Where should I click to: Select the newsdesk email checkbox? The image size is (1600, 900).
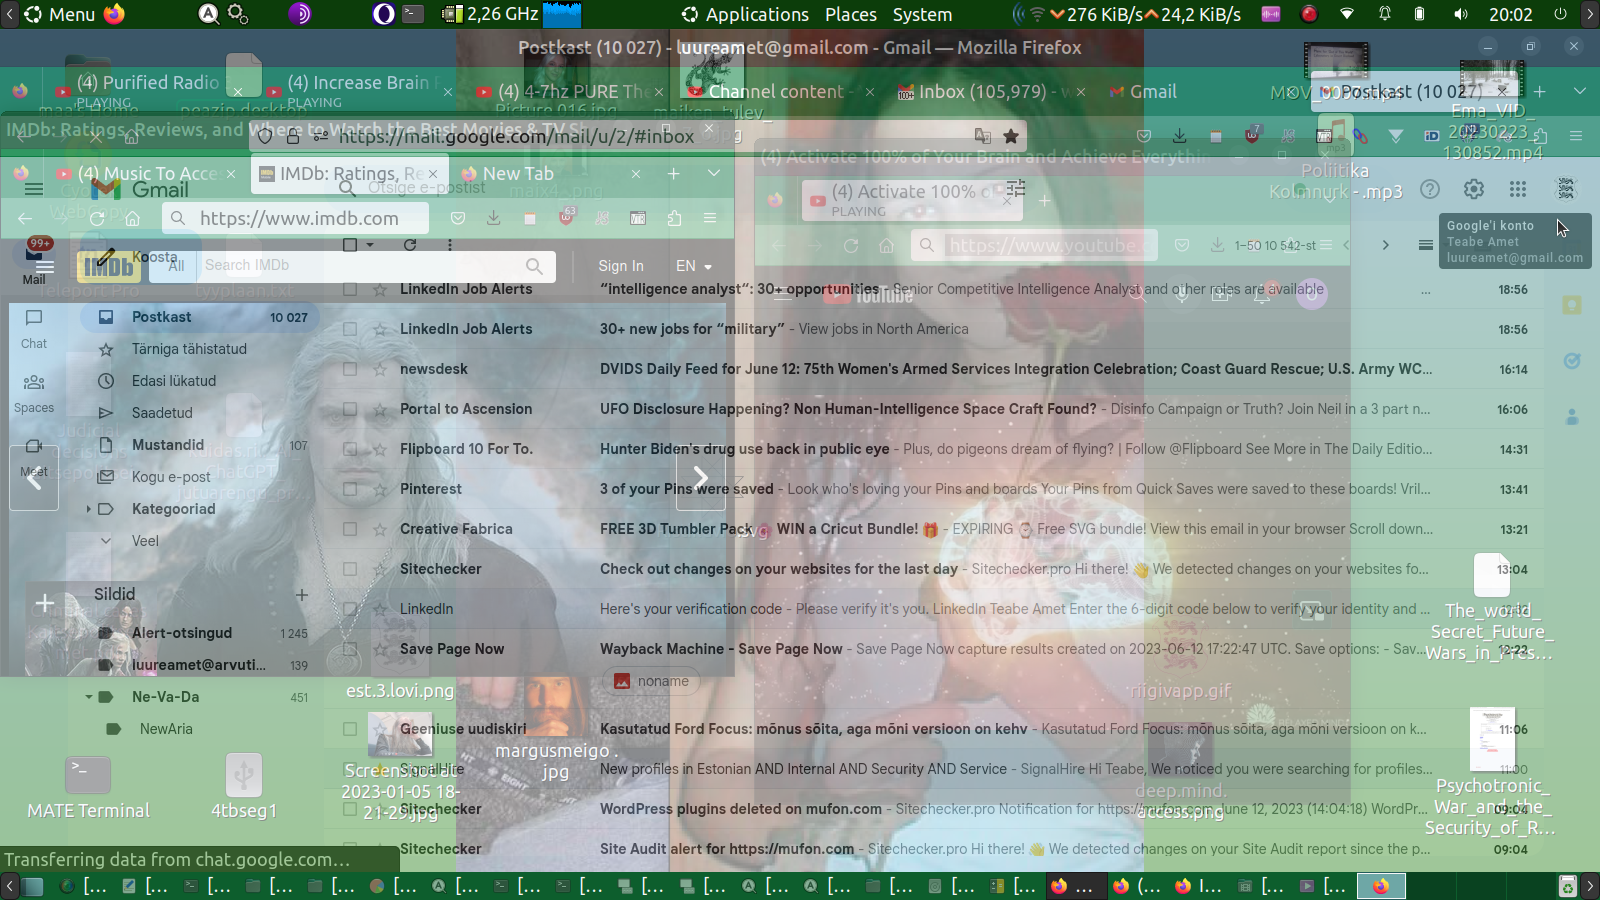pyautogui.click(x=350, y=369)
